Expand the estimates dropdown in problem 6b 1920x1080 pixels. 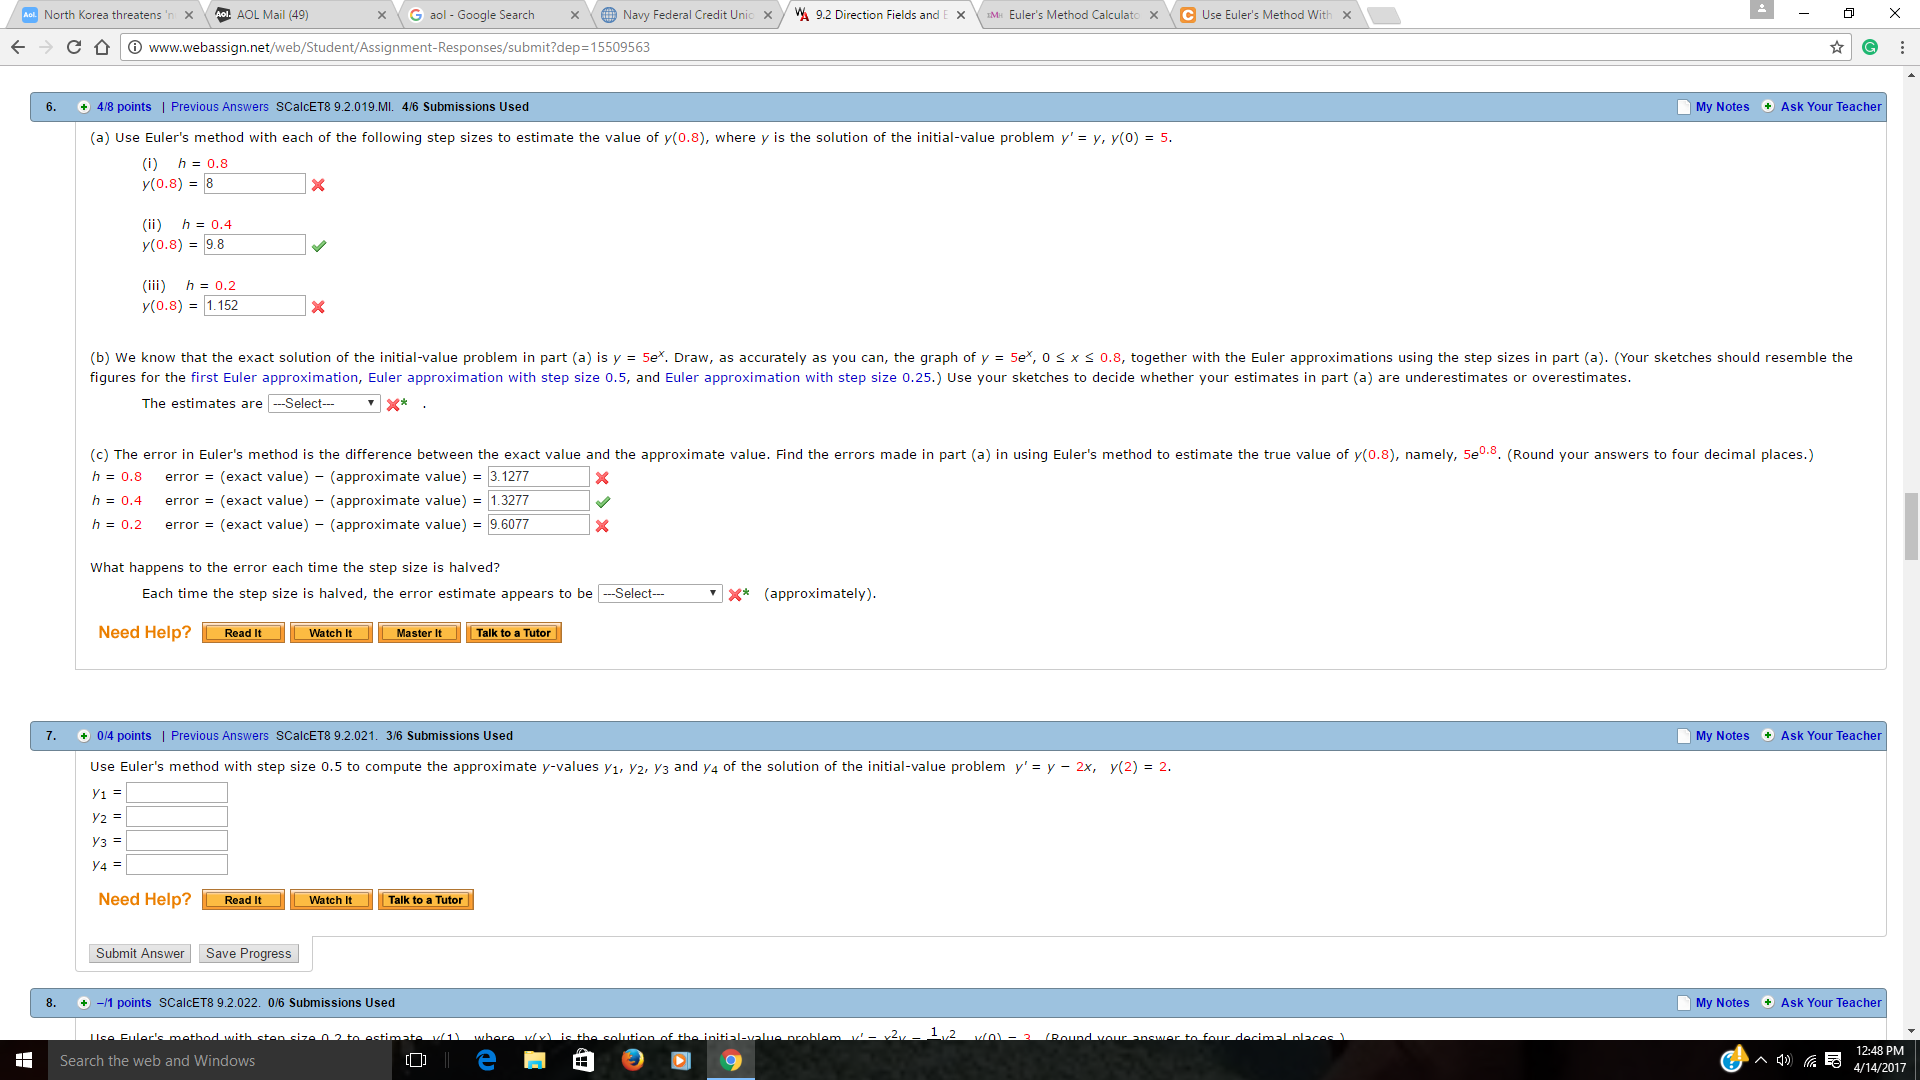pyautogui.click(x=324, y=402)
